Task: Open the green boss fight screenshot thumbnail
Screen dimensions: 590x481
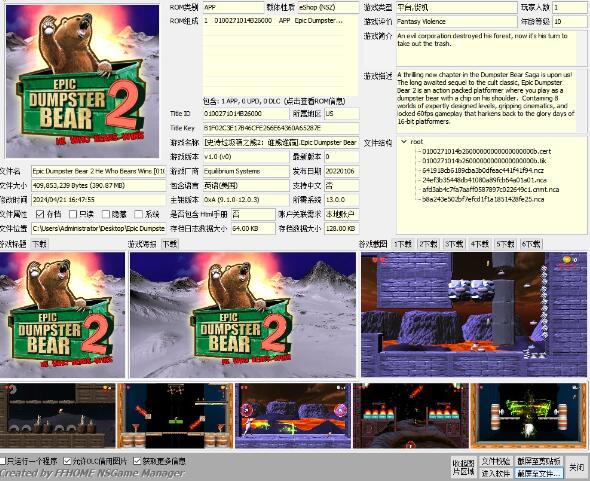Action: point(528,416)
